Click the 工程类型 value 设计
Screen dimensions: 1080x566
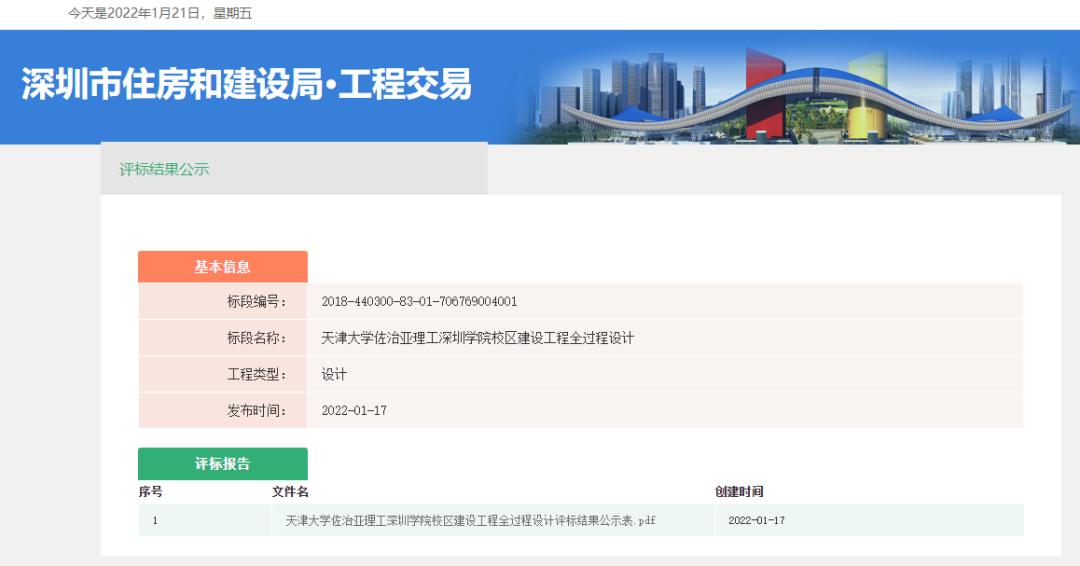(333, 374)
